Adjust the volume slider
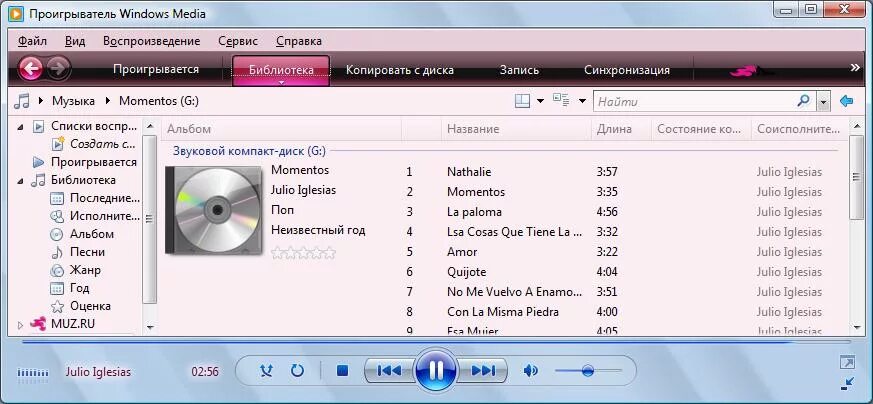The width and height of the screenshot is (873, 404). tap(588, 371)
